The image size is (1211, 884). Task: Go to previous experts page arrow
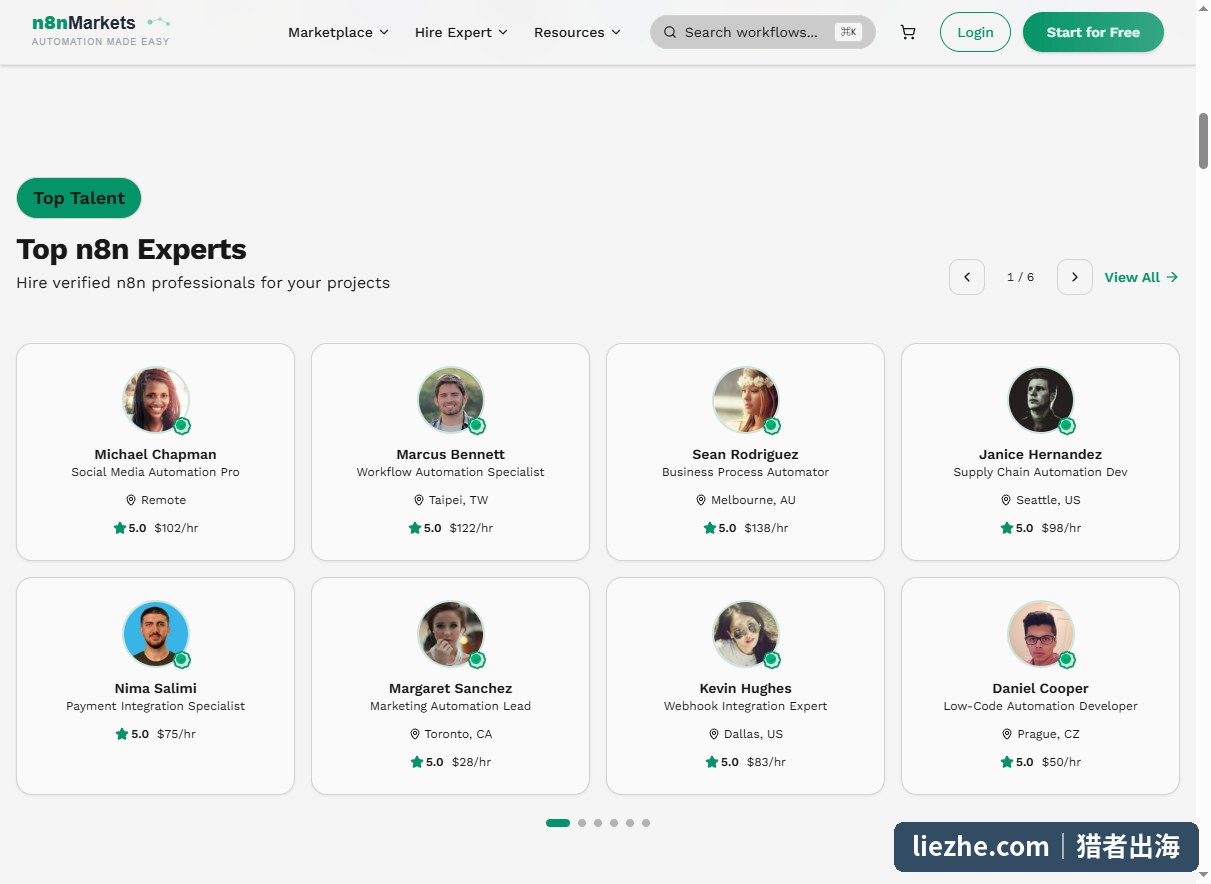pyautogui.click(x=967, y=277)
